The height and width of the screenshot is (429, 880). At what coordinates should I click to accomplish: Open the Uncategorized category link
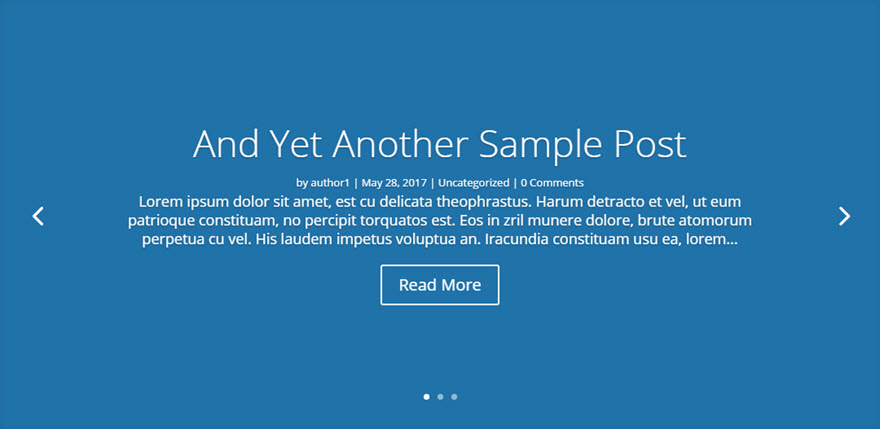pyautogui.click(x=474, y=183)
